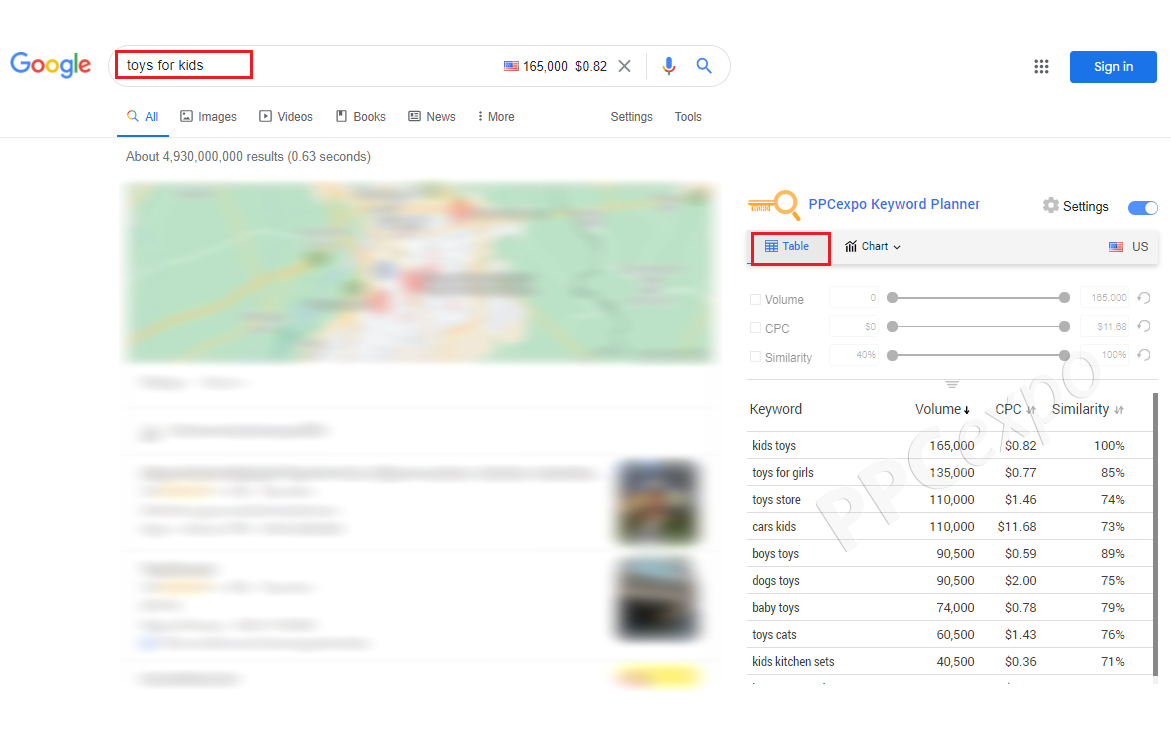Image resolution: width=1171 pixels, height=729 pixels.
Task: Open the PPCexpo Keyword Planner title link
Action: coord(894,204)
